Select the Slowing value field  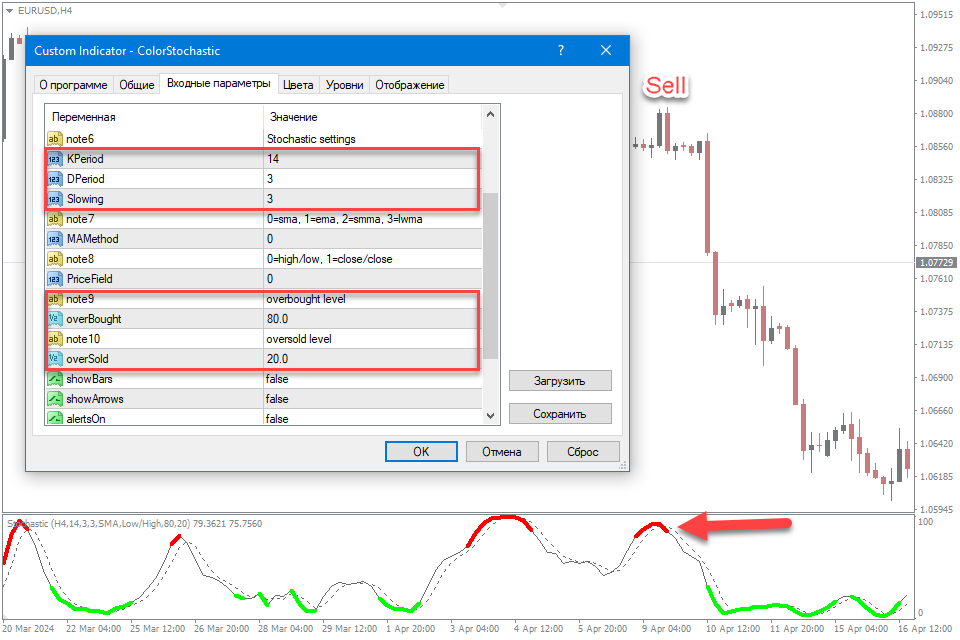coord(370,199)
